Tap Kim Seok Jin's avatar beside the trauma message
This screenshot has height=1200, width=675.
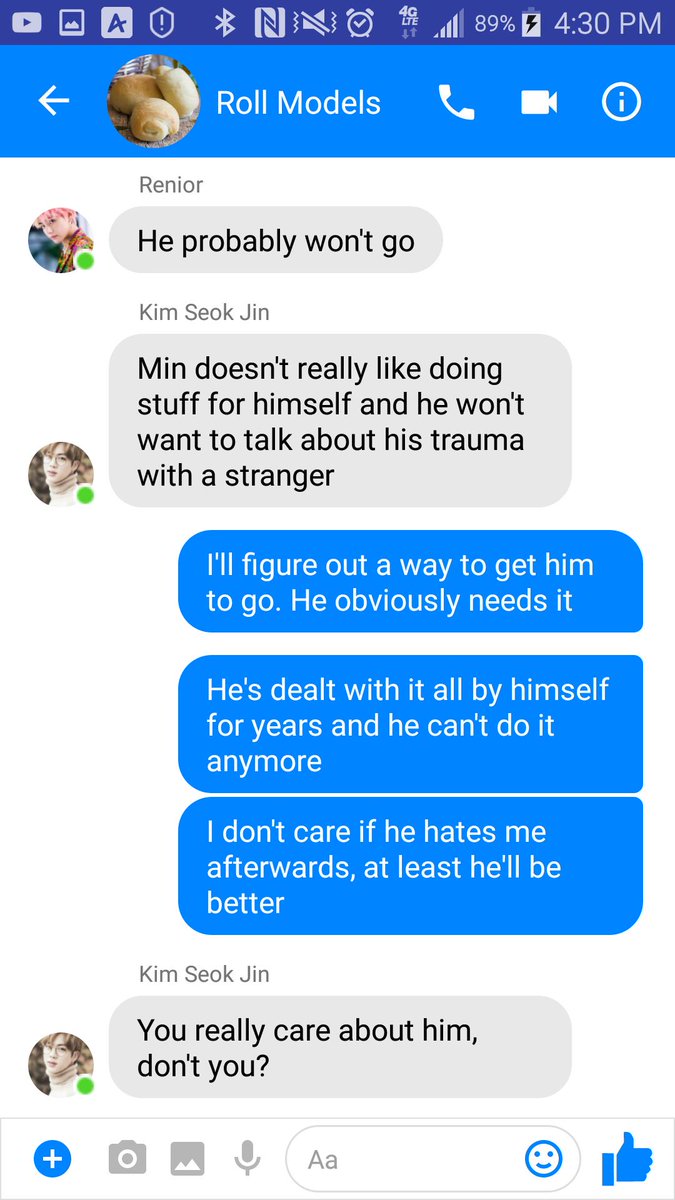61,473
